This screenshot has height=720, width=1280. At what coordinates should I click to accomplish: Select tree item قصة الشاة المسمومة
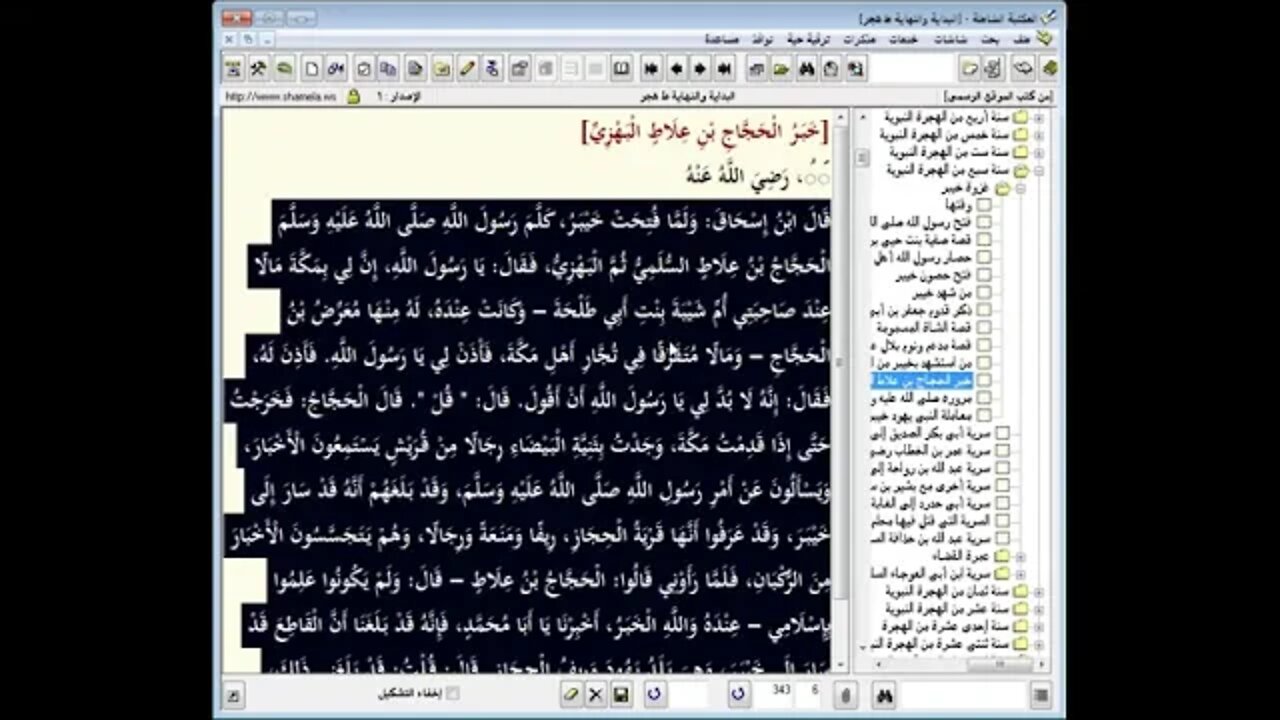[925, 327]
